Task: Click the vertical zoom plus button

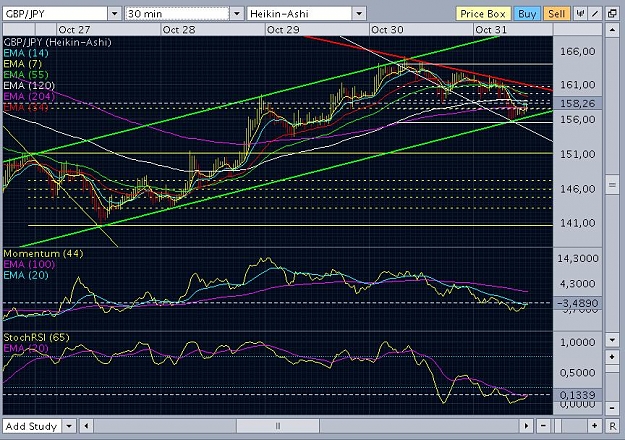Action: [612, 357]
